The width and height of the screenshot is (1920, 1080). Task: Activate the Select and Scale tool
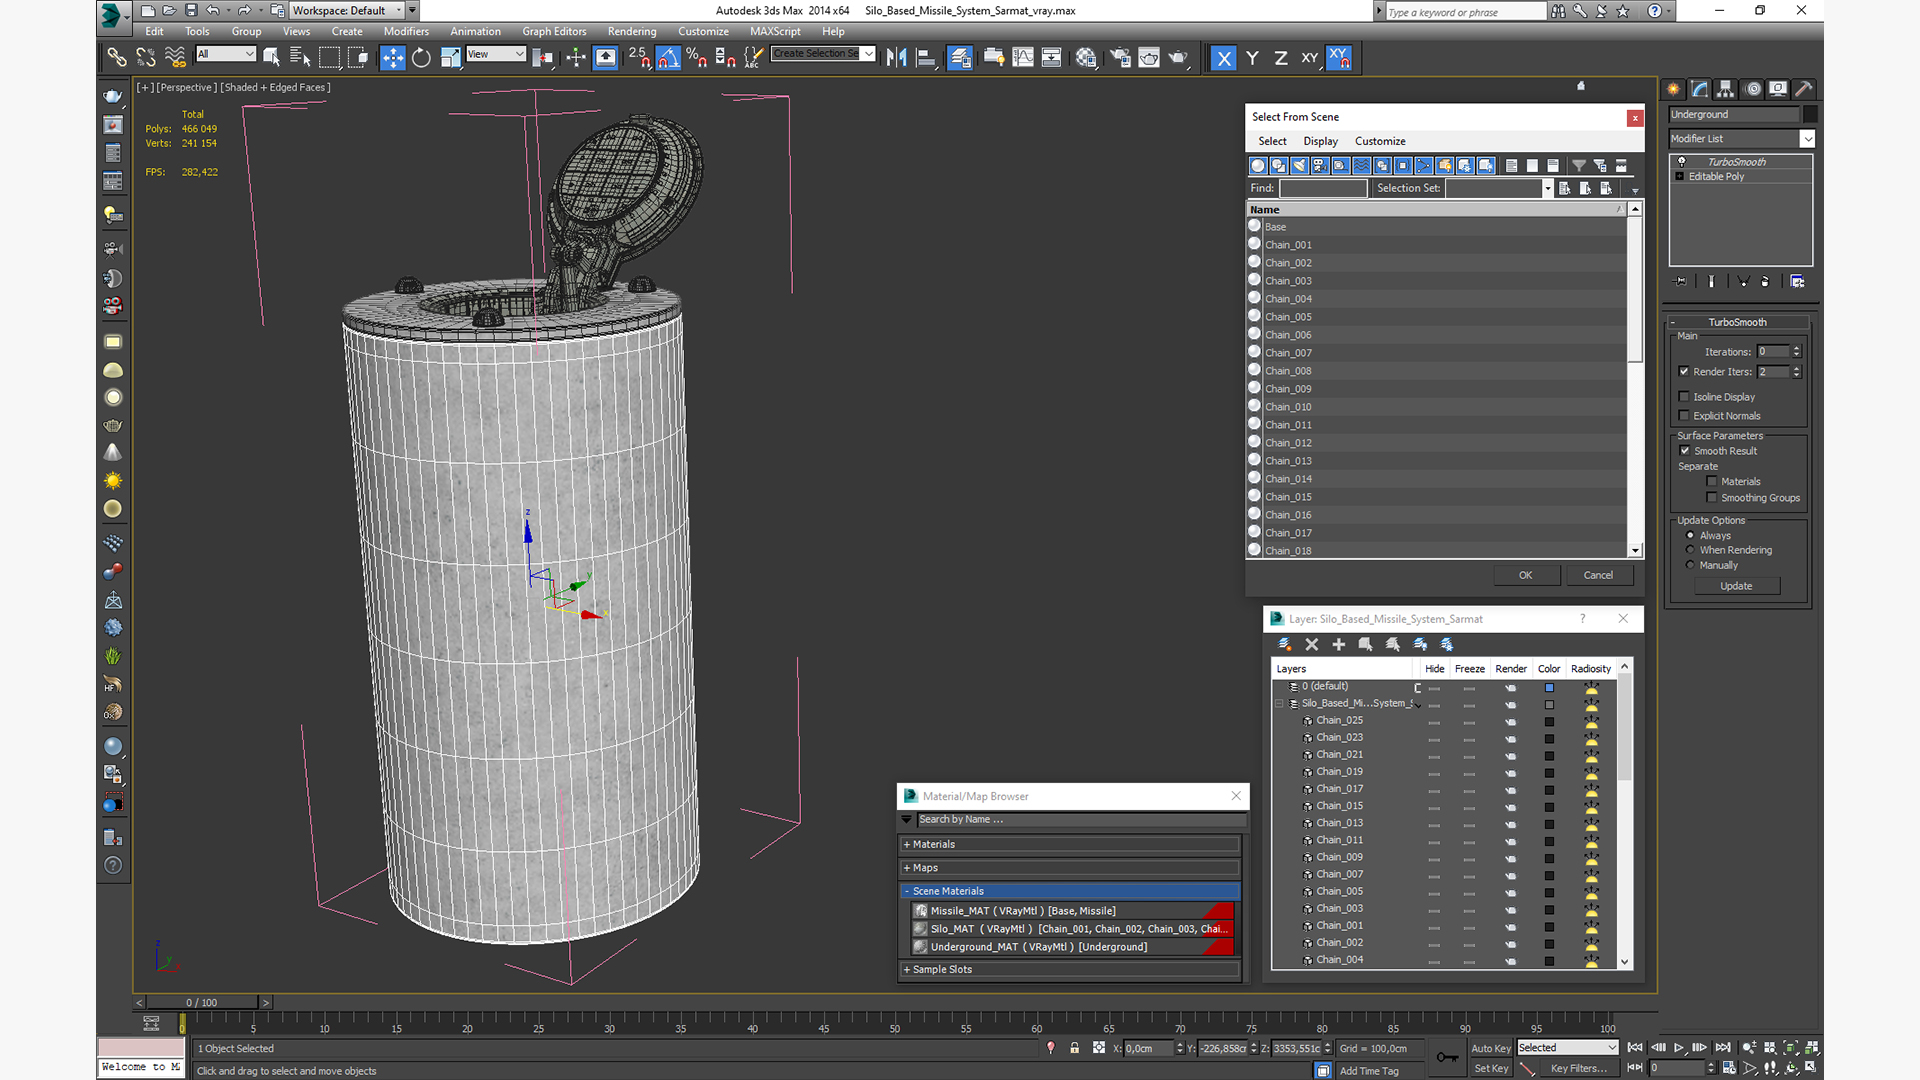(x=450, y=58)
